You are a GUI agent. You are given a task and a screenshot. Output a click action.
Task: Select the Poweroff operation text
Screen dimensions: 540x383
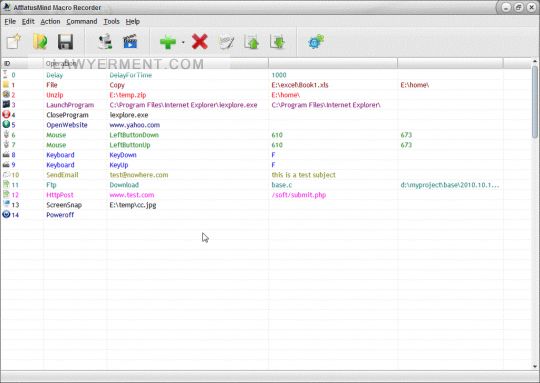point(60,215)
